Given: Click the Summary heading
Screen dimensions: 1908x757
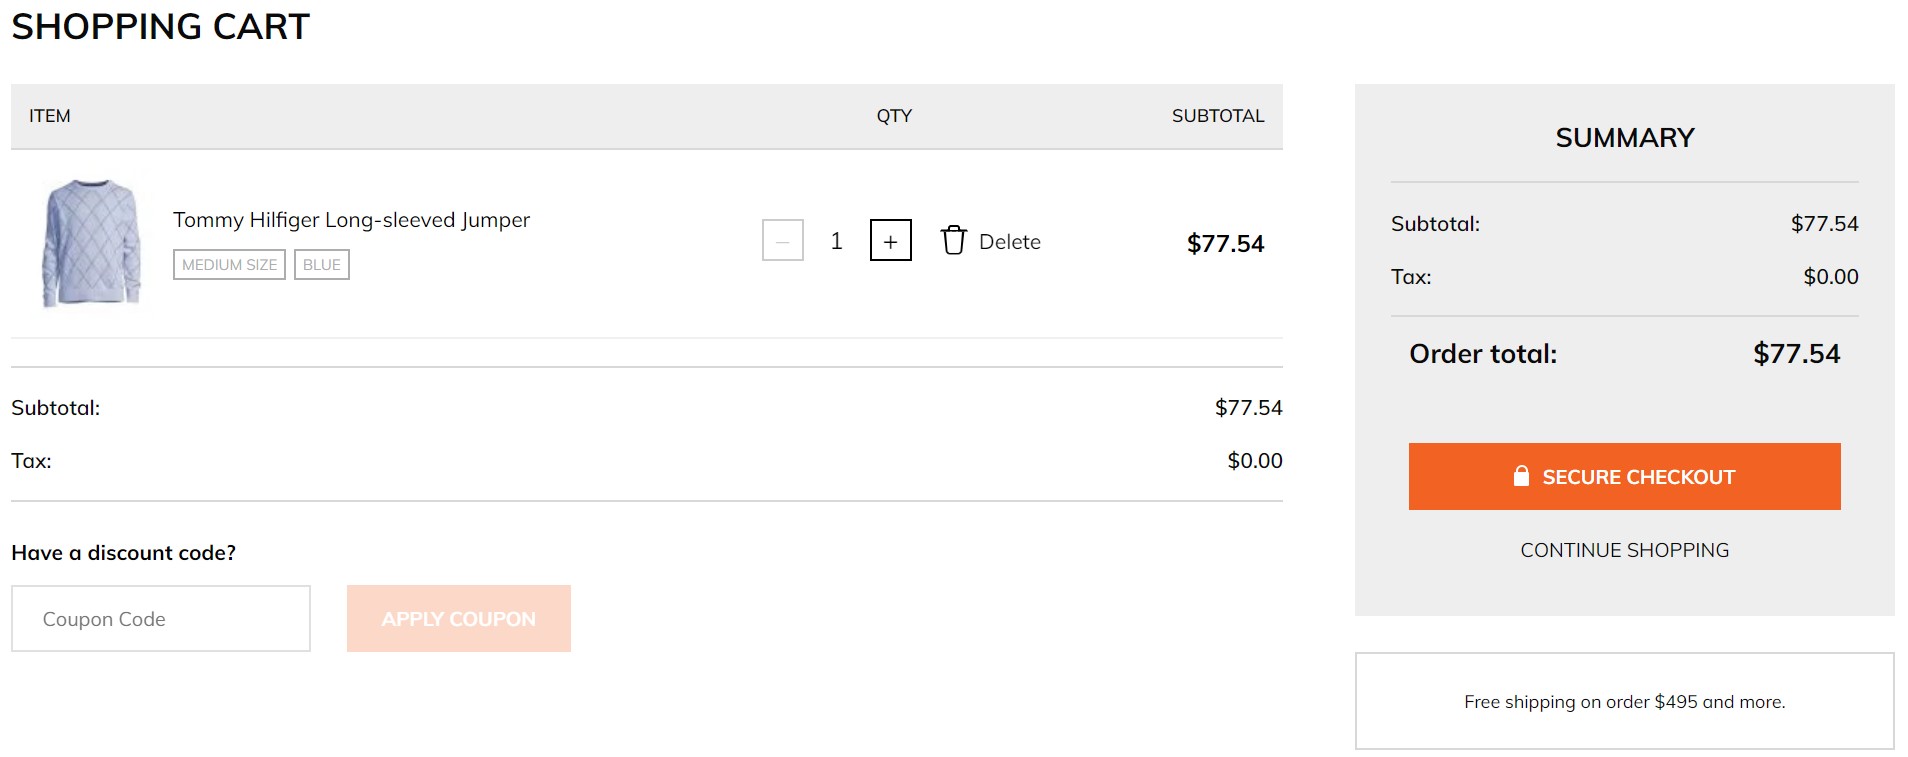Looking at the screenshot, I should click(x=1625, y=138).
